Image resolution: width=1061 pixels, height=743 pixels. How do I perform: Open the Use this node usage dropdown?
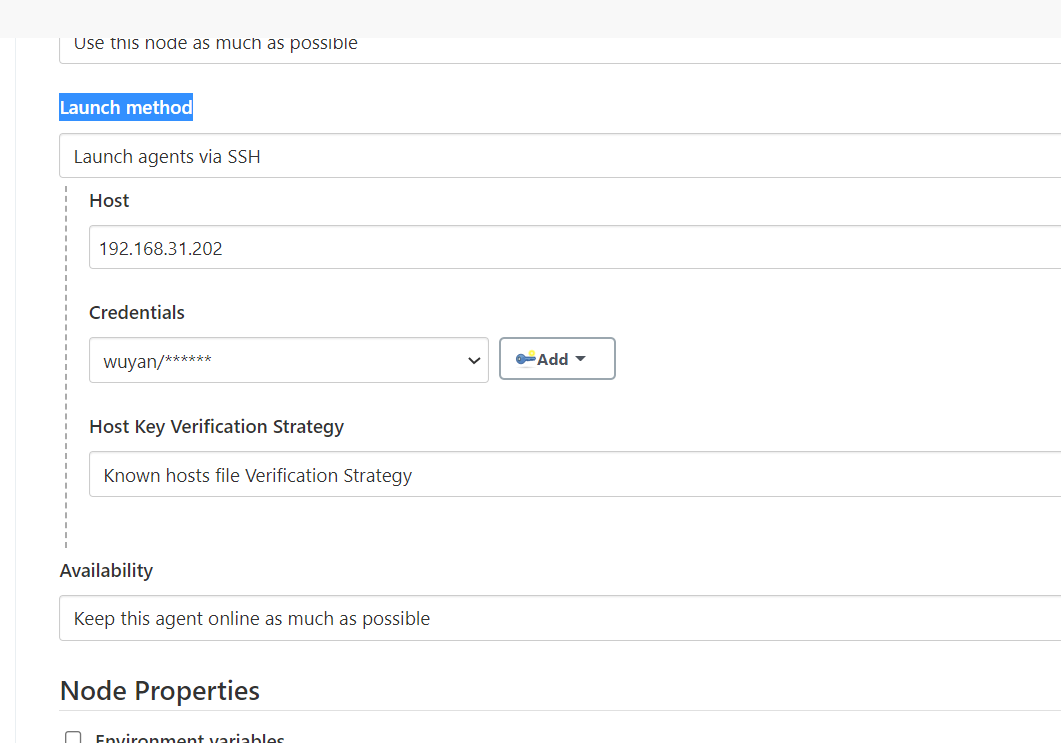tap(560, 50)
